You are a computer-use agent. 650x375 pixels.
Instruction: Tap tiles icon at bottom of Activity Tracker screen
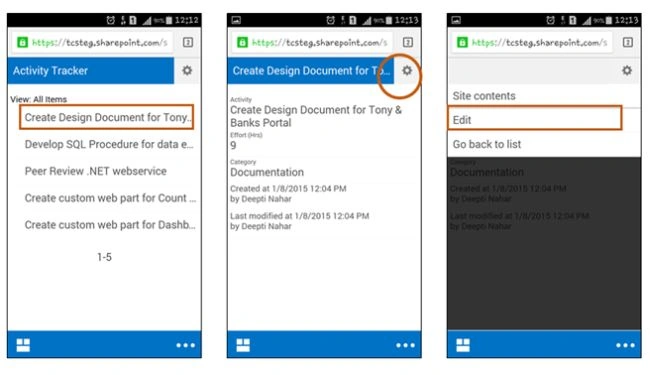point(23,345)
